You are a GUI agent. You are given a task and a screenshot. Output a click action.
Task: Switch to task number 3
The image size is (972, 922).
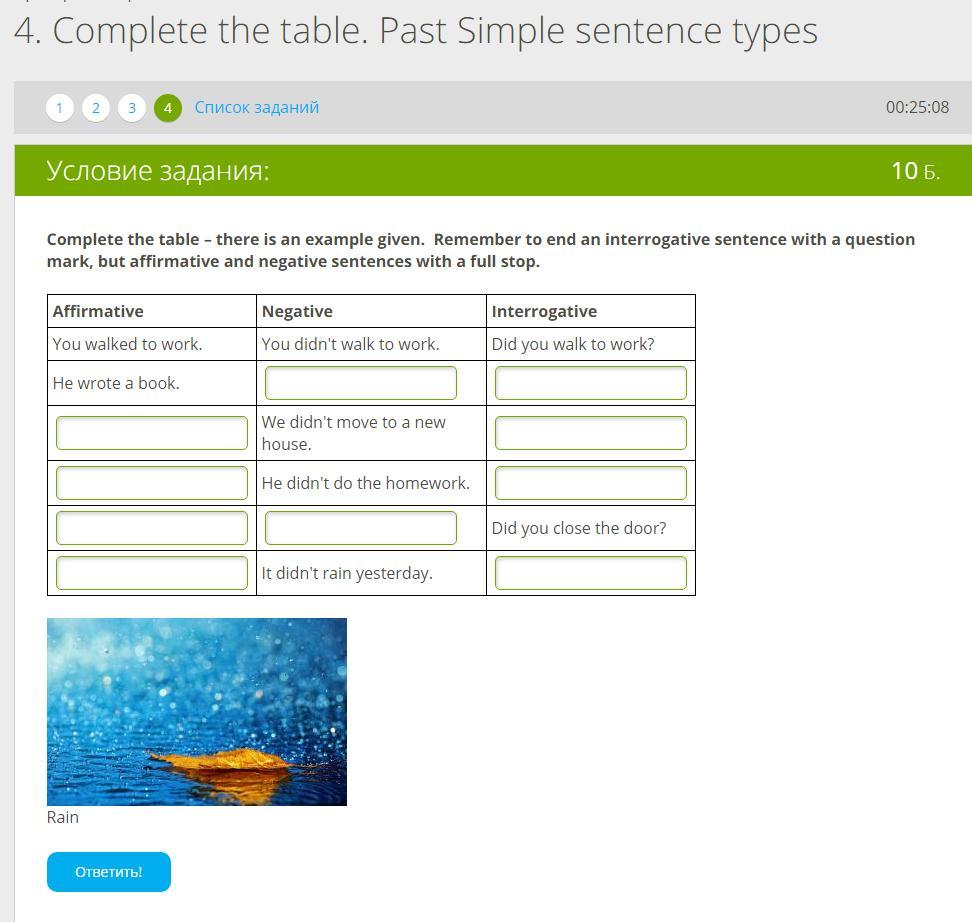132,108
